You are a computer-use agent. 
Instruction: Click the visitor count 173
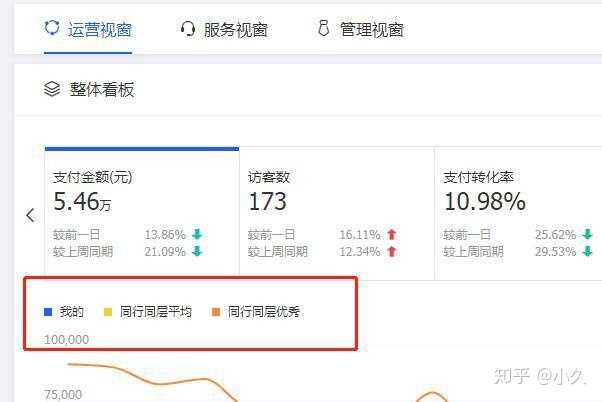pyautogui.click(x=267, y=202)
